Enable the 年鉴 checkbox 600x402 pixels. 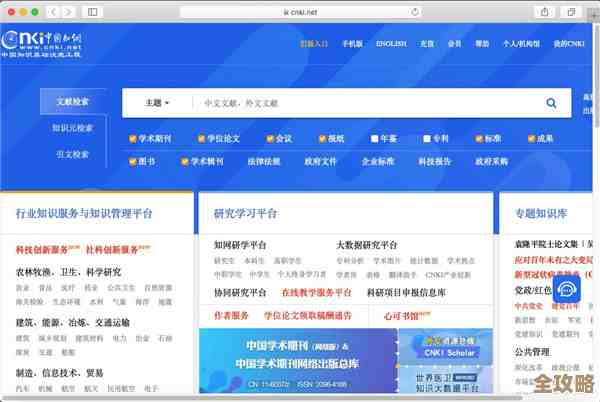(x=375, y=139)
